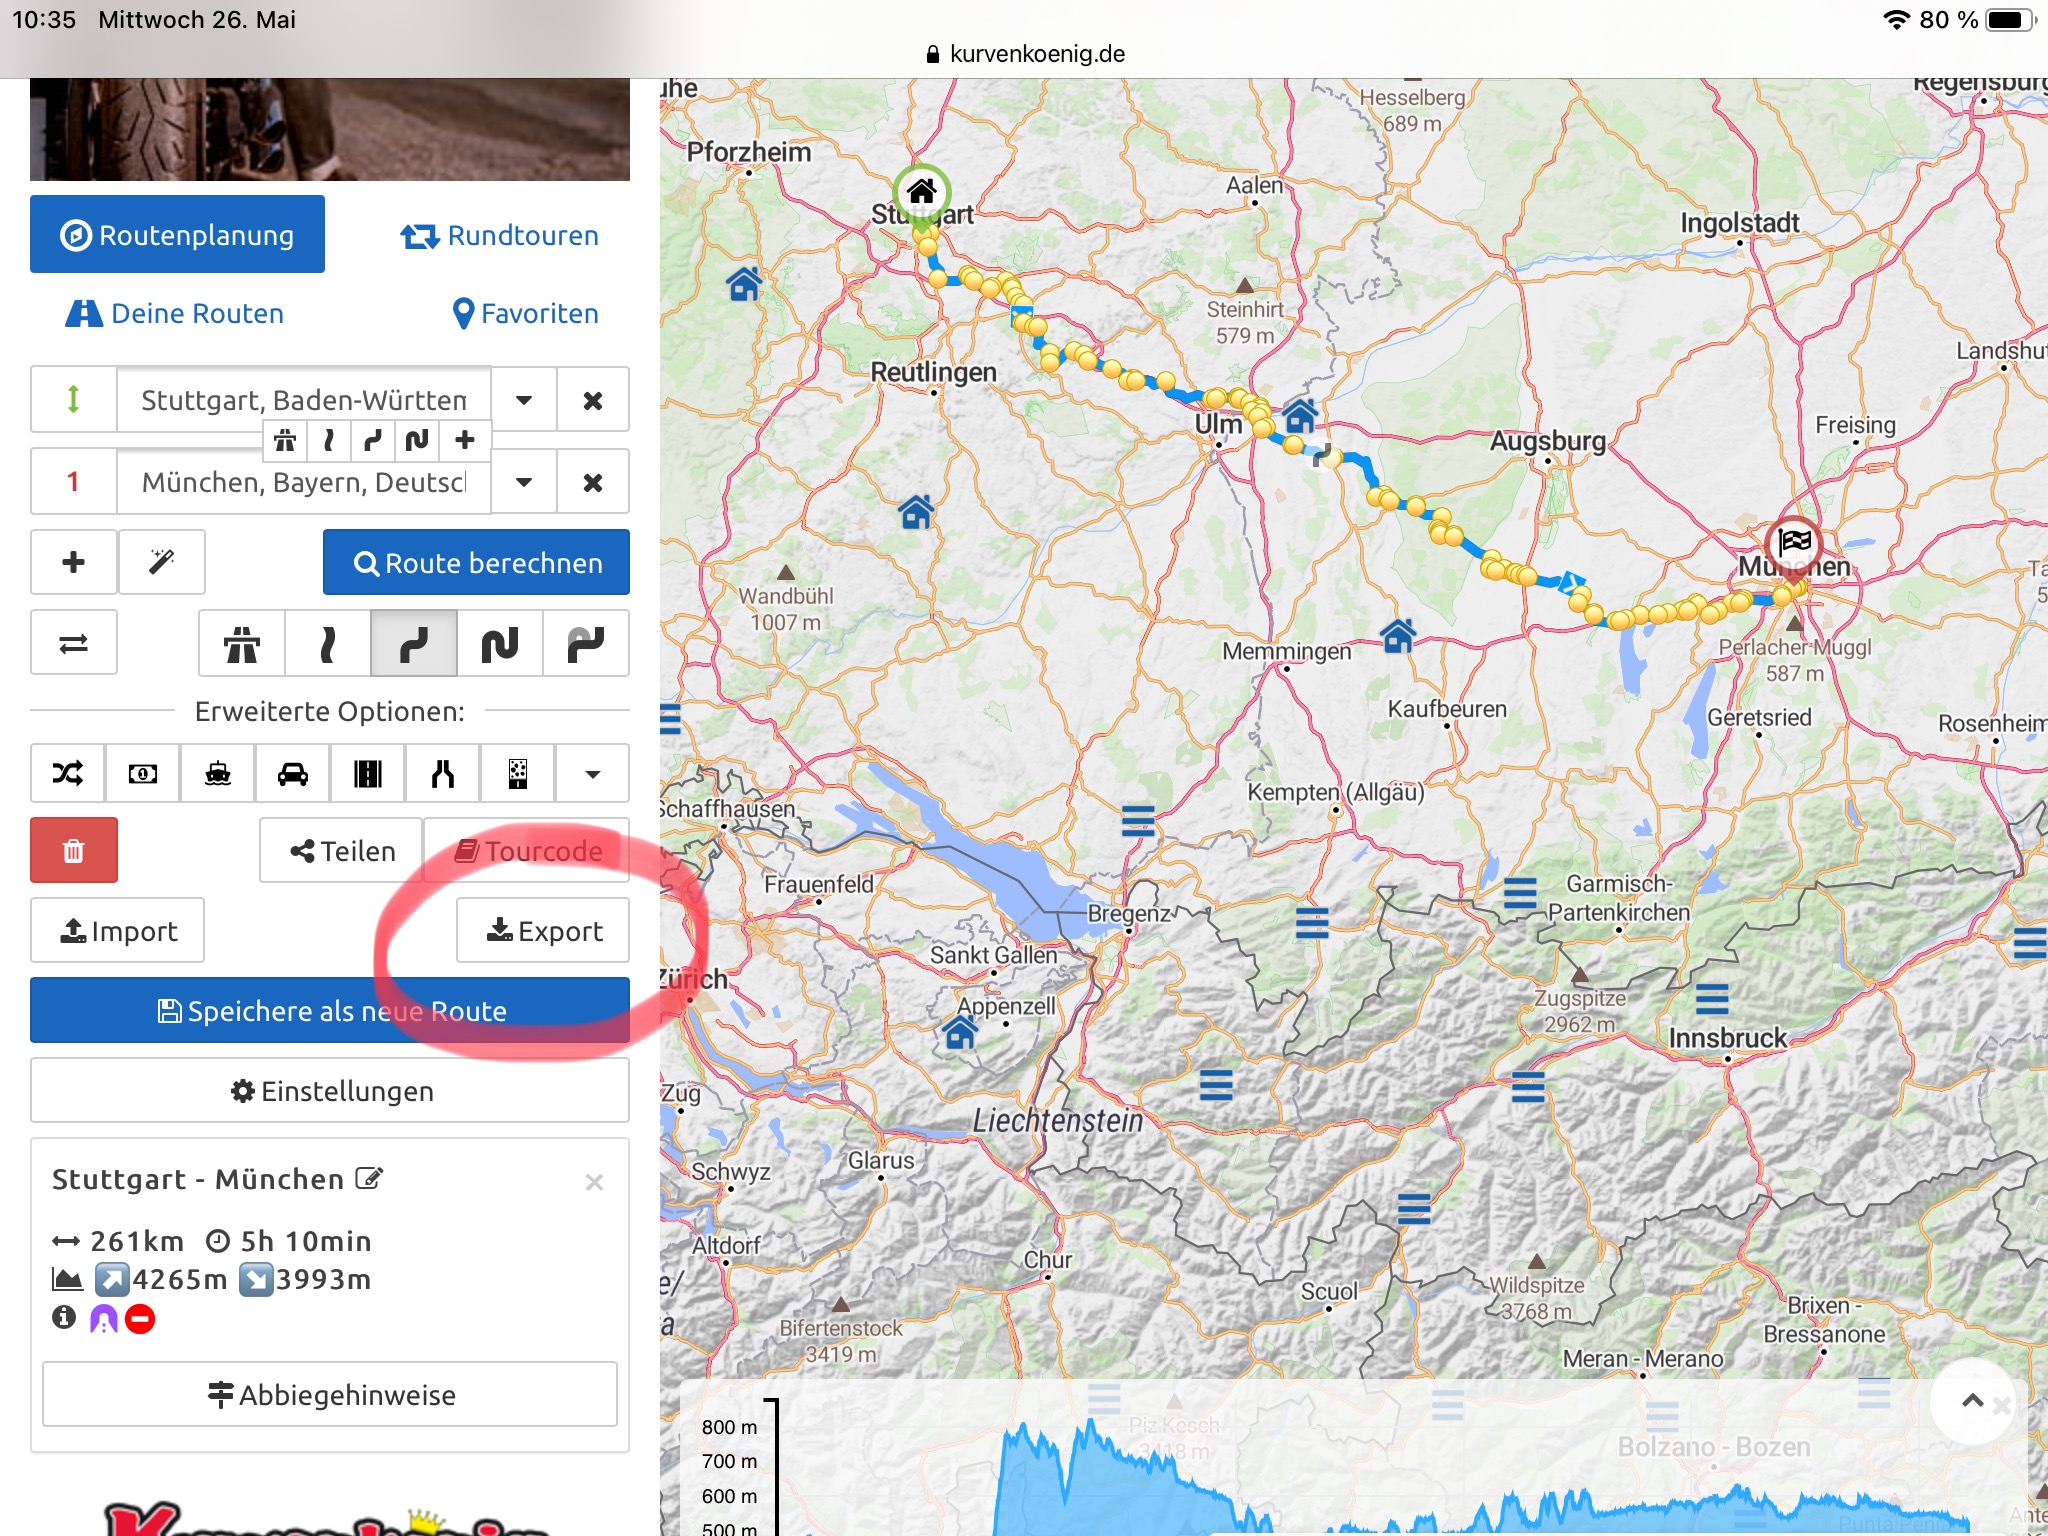Open the Favoriten tab

pyautogui.click(x=525, y=314)
